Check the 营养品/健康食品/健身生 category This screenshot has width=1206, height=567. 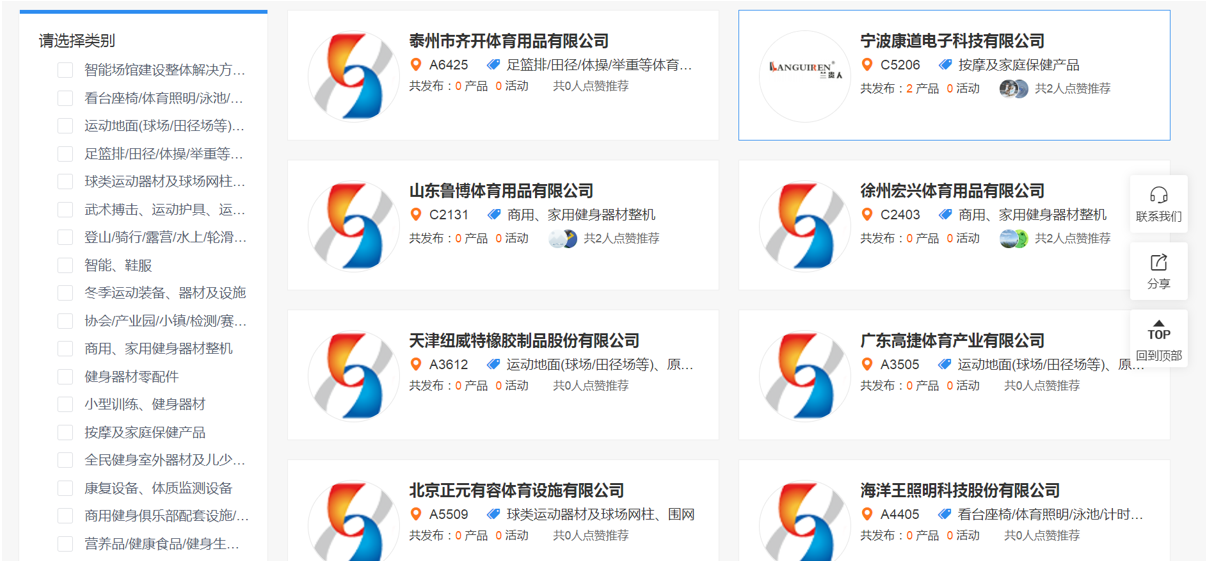click(x=65, y=544)
